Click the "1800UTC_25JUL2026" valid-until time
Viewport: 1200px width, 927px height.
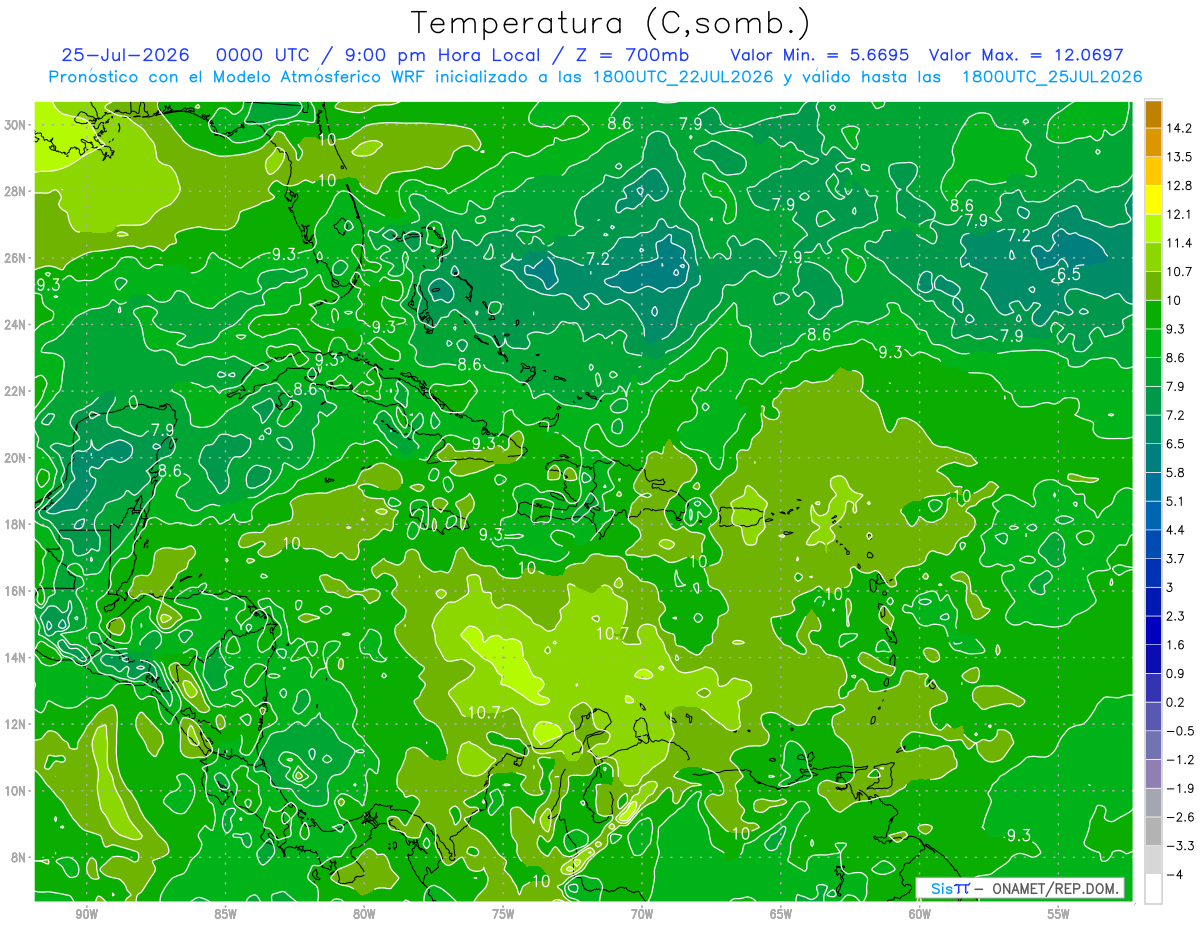click(x=1052, y=77)
